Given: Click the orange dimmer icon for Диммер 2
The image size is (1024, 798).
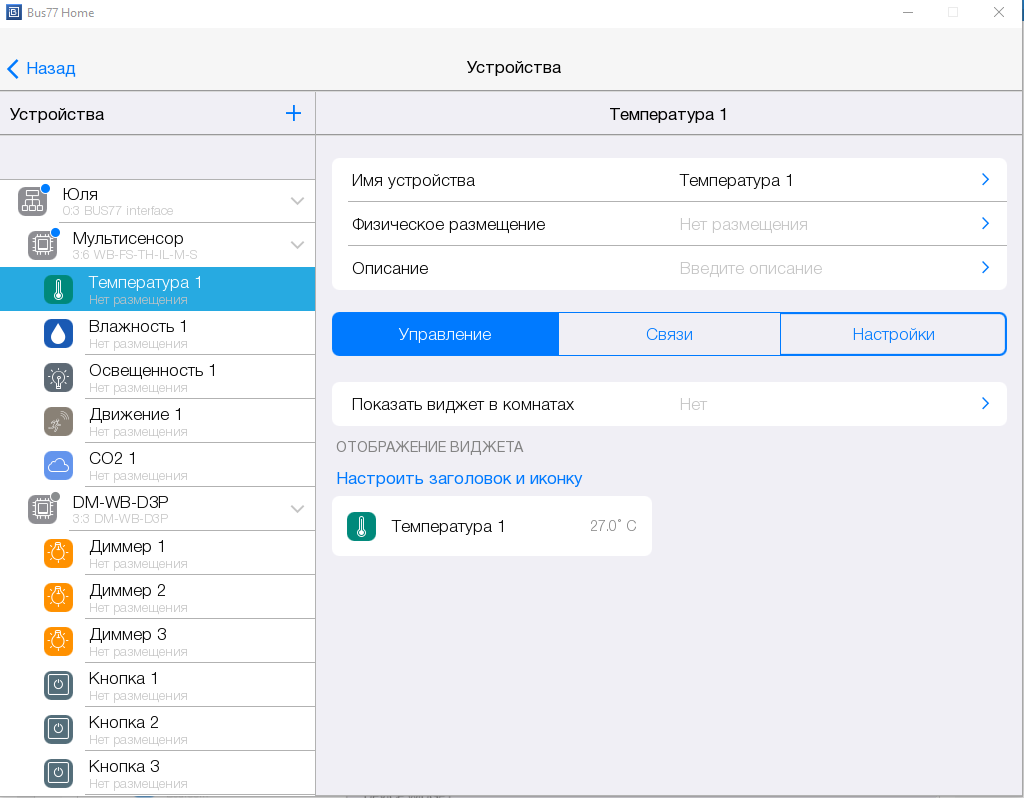Looking at the screenshot, I should tap(58, 597).
